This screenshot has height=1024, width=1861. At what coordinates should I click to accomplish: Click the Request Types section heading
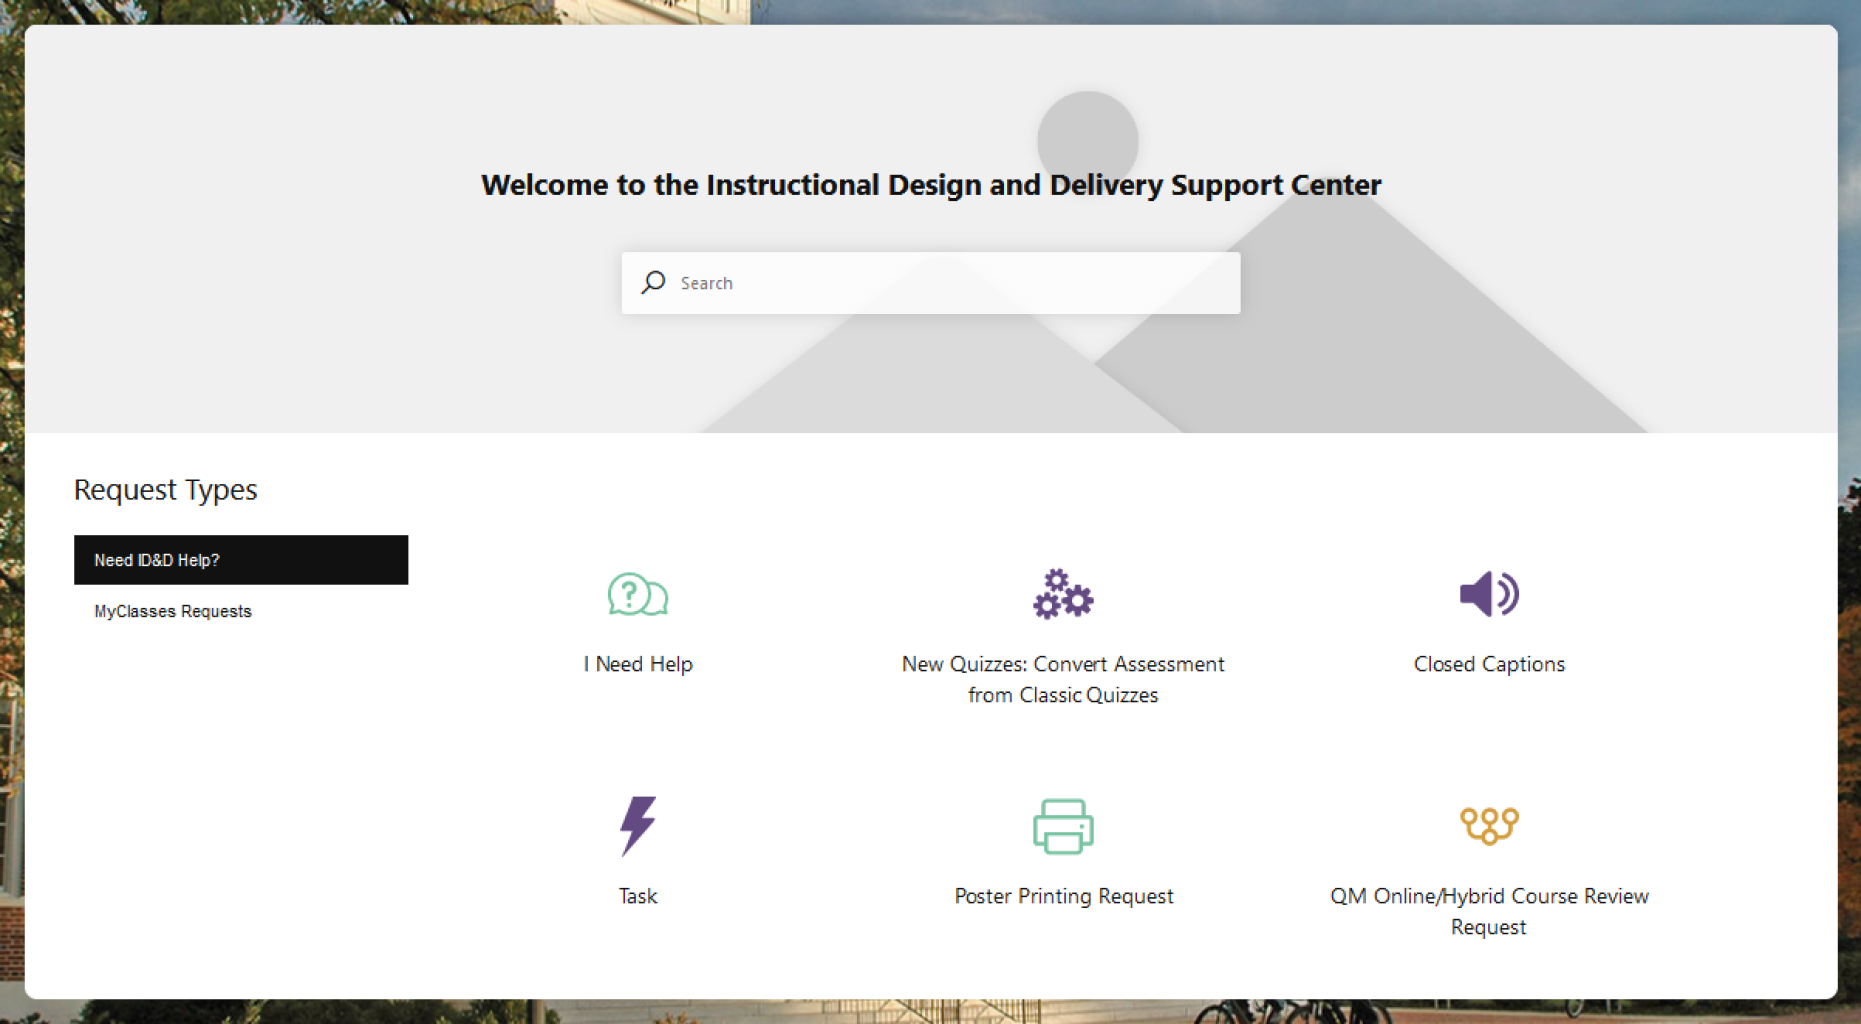[165, 489]
